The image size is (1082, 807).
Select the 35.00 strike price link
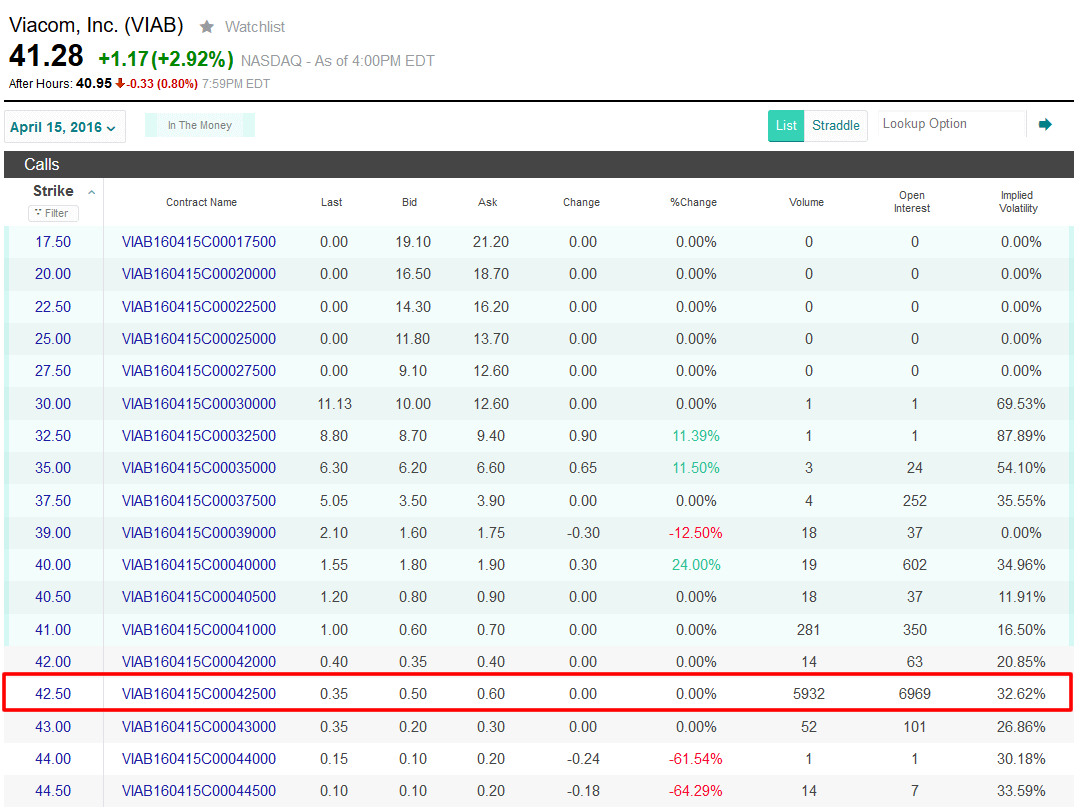point(53,468)
